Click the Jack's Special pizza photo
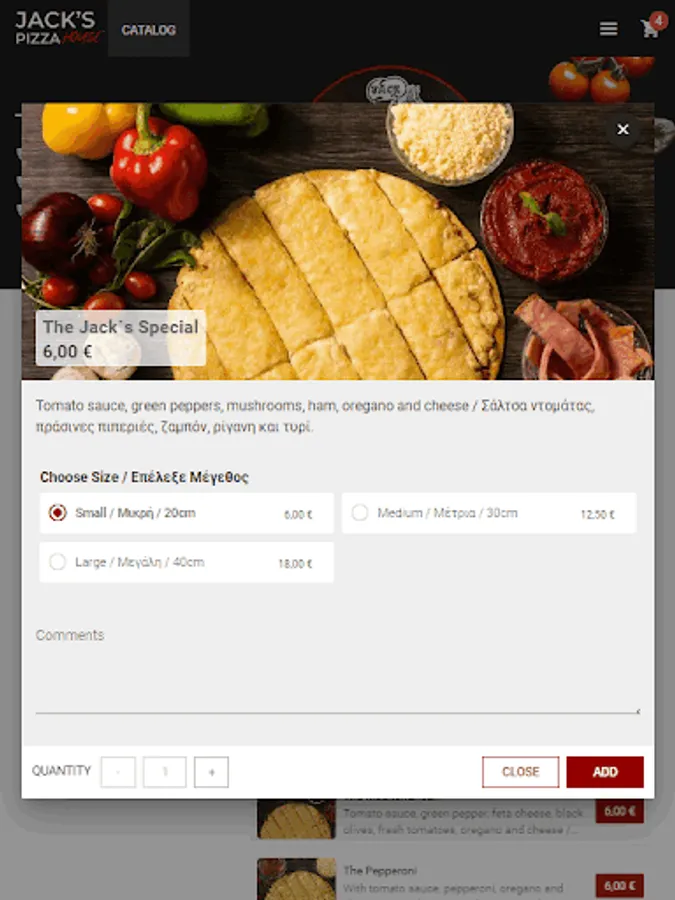The width and height of the screenshot is (675, 900). [x=338, y=242]
